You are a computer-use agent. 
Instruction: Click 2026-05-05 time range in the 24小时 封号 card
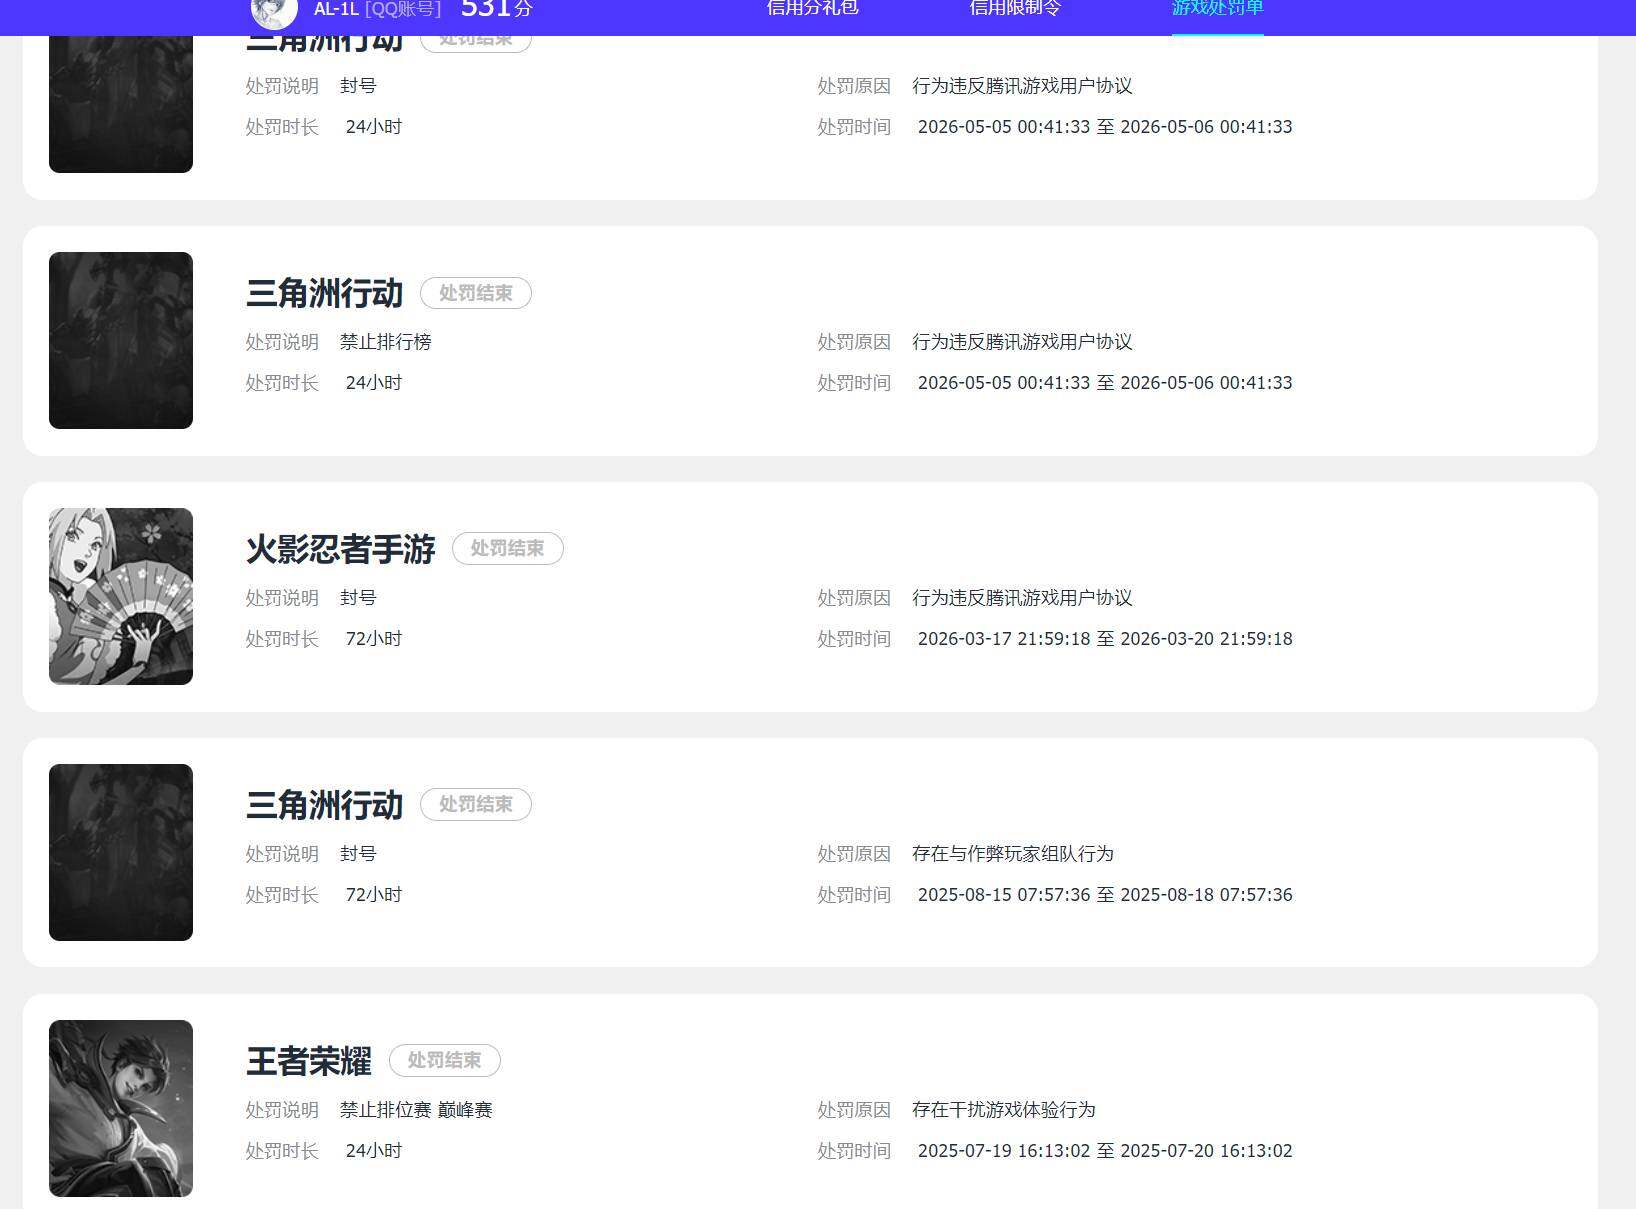1105,127
